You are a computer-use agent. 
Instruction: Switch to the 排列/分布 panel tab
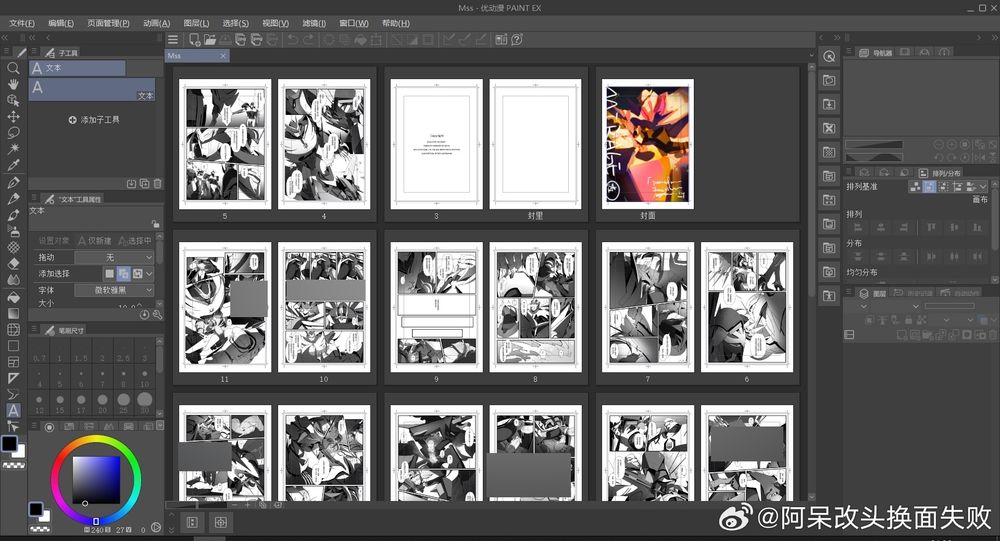coord(939,173)
